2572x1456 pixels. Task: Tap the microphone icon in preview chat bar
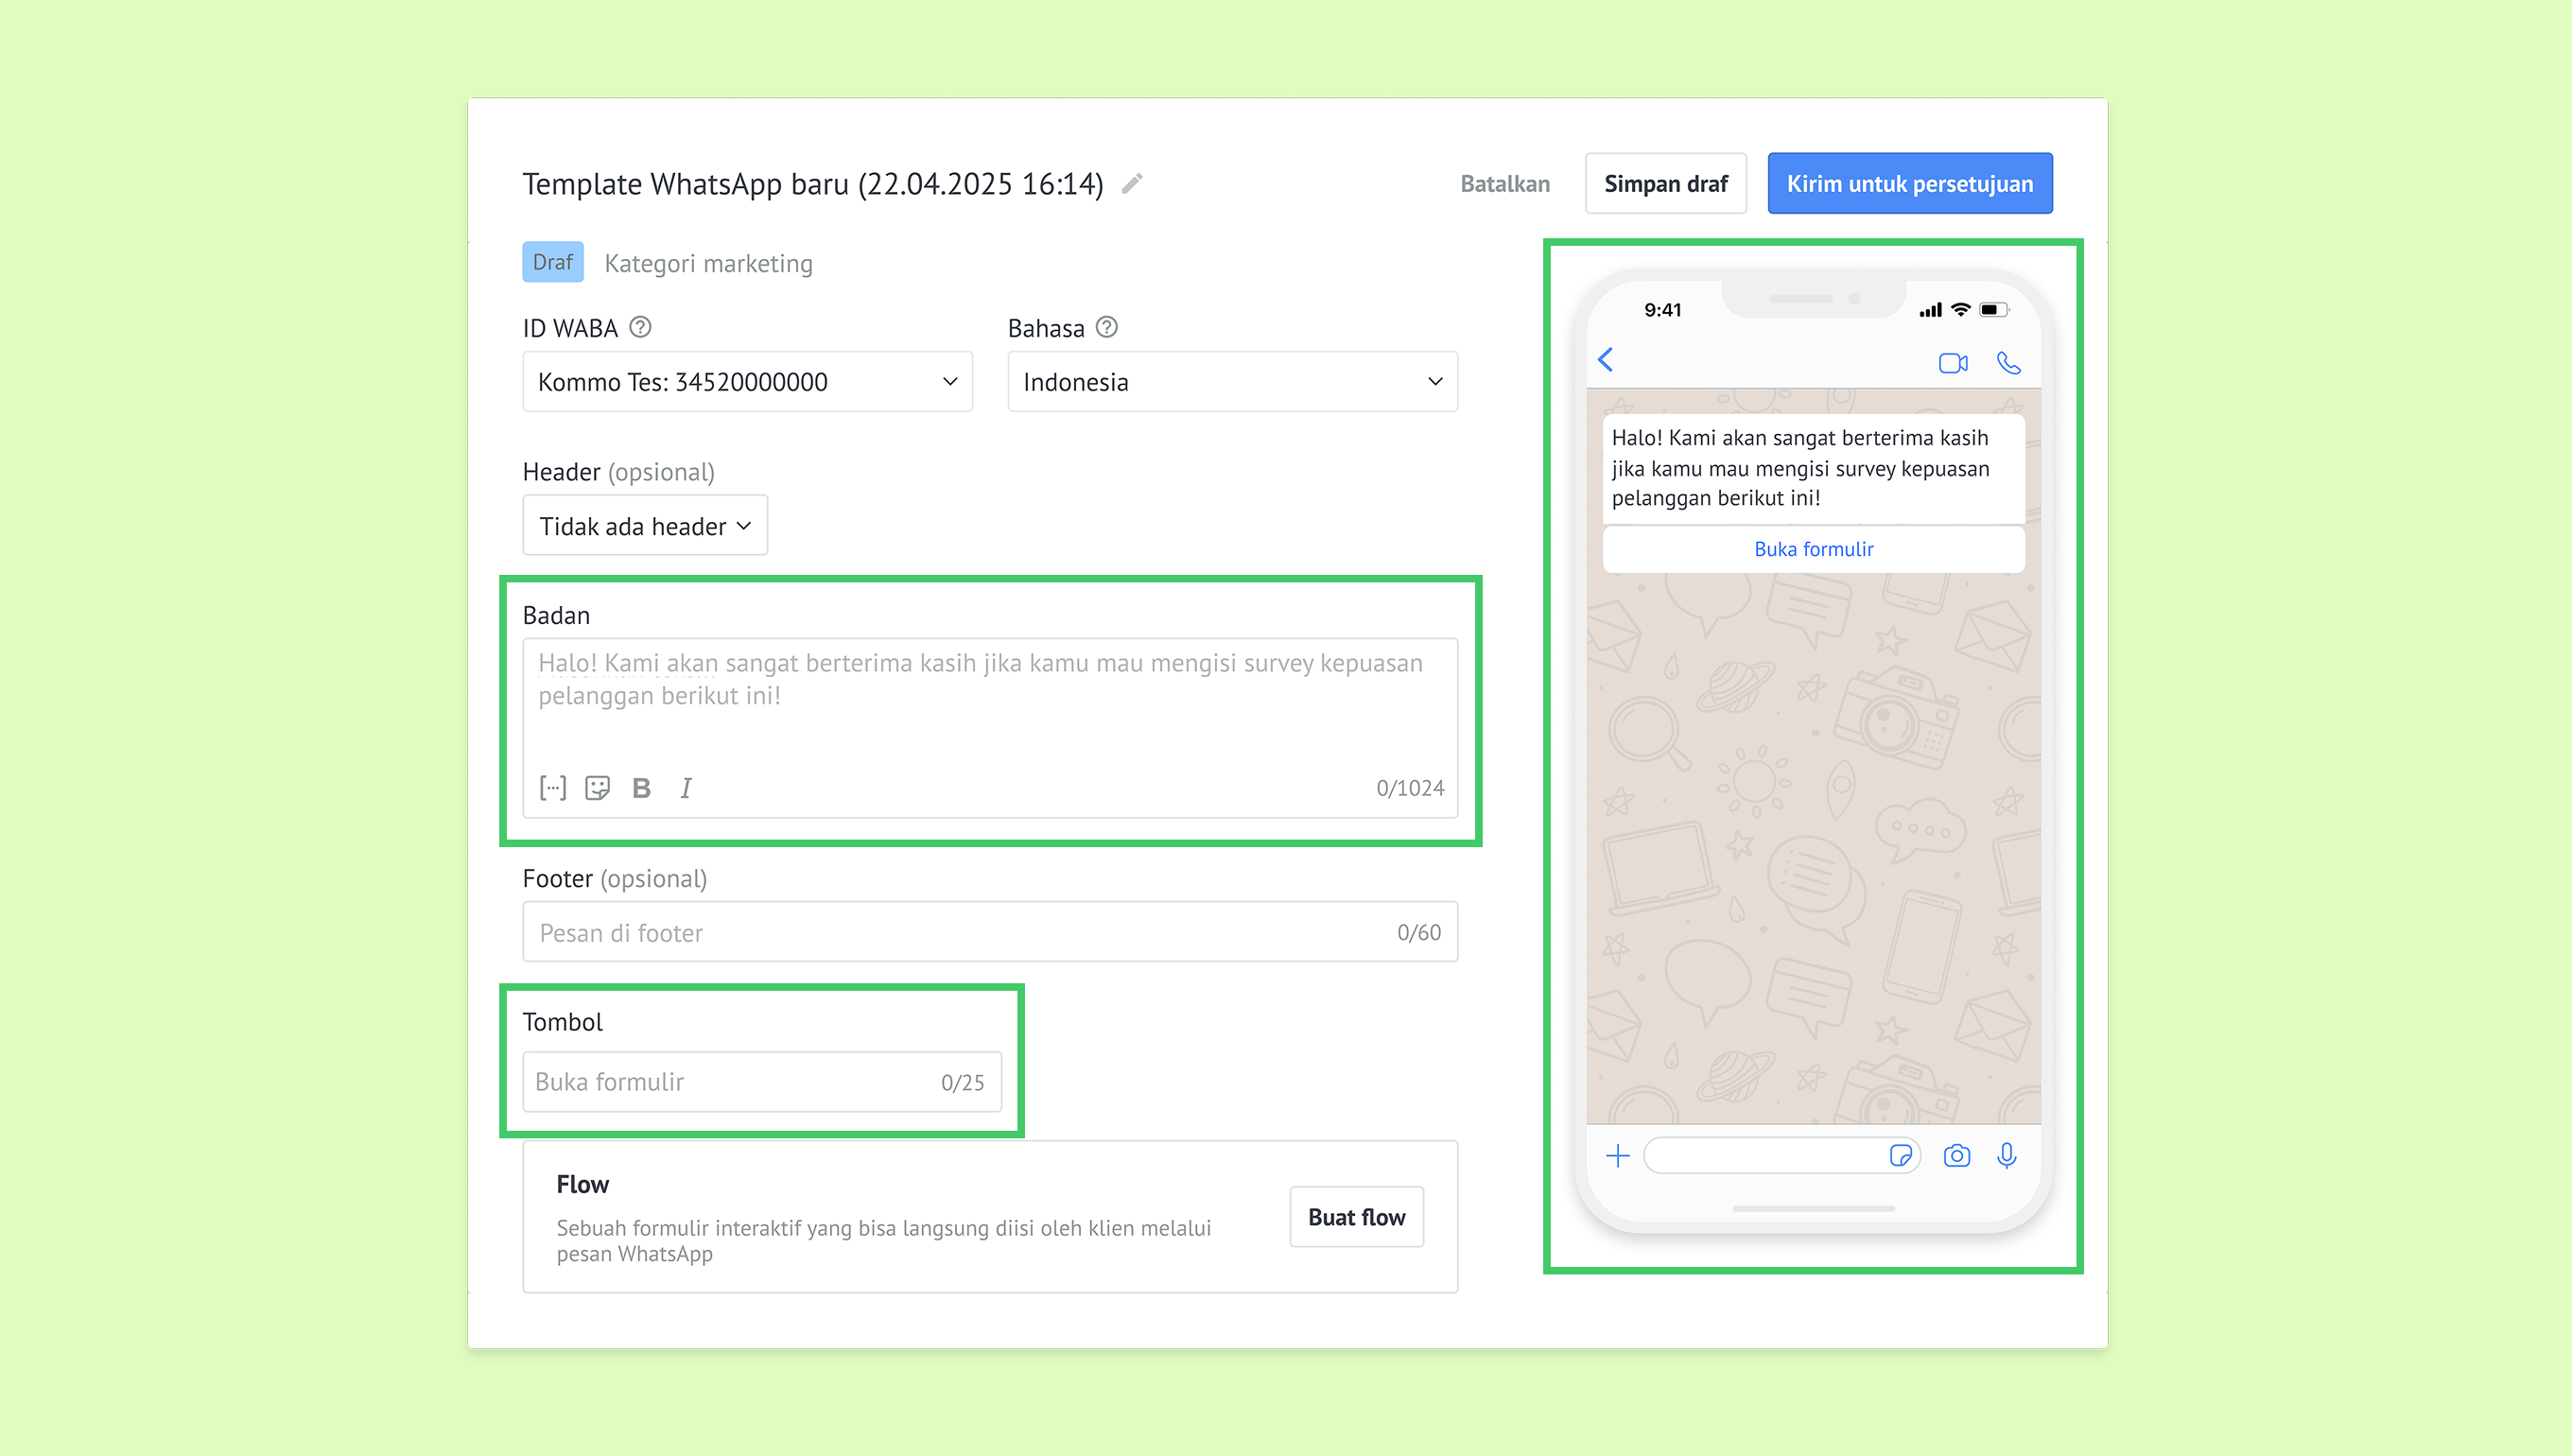click(x=2006, y=1156)
